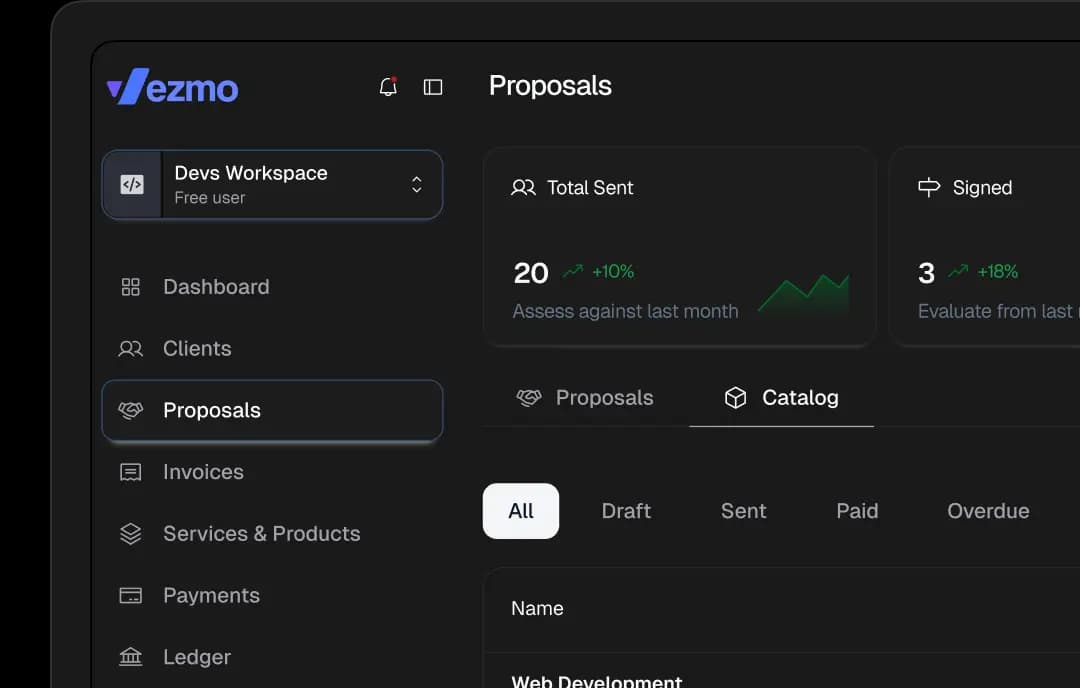Switch to the Proposals tab
Viewport: 1080px width, 688px height.
coord(585,397)
